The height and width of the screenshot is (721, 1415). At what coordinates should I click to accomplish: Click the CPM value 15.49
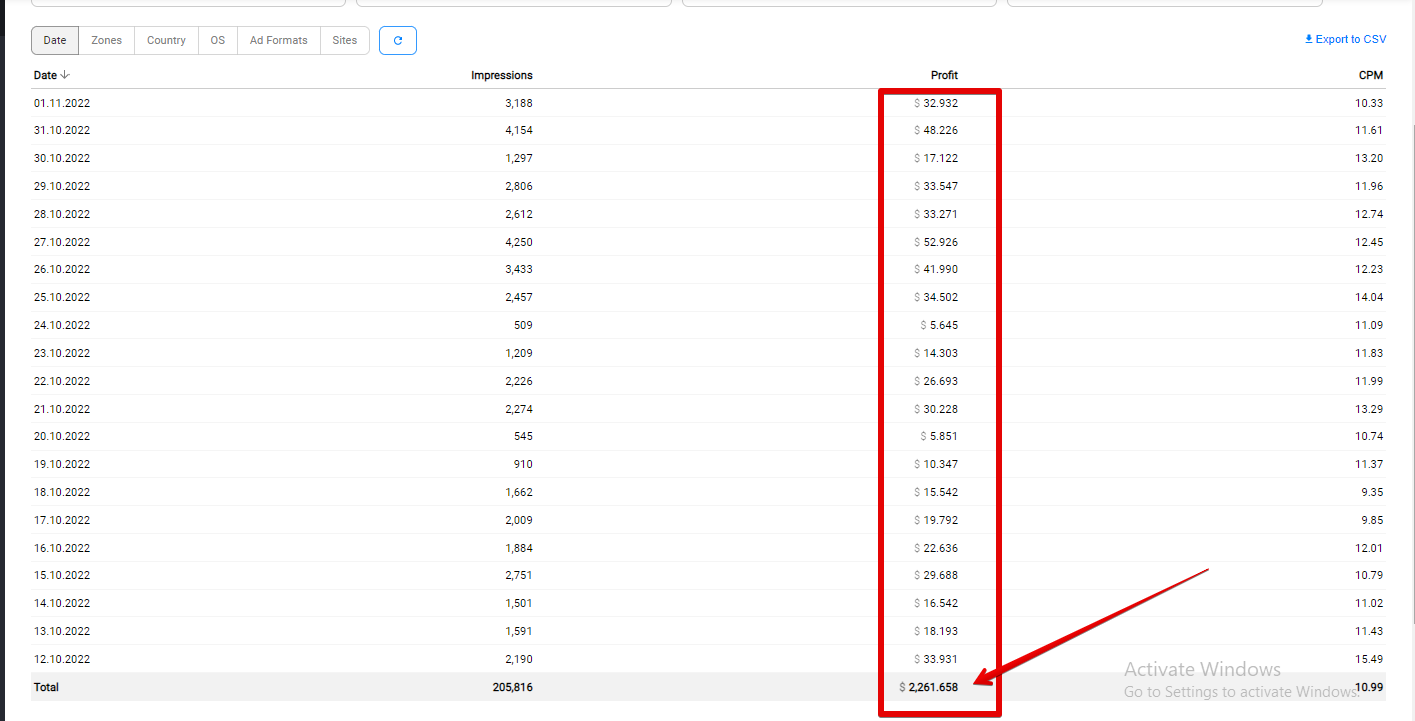click(1368, 659)
